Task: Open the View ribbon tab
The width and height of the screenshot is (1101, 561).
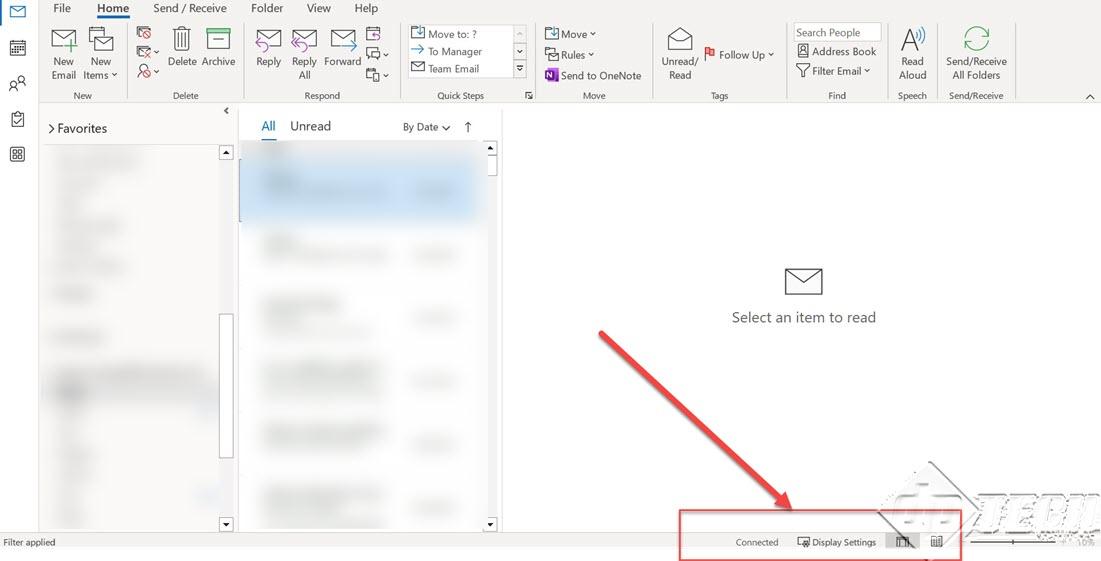Action: pos(319,8)
